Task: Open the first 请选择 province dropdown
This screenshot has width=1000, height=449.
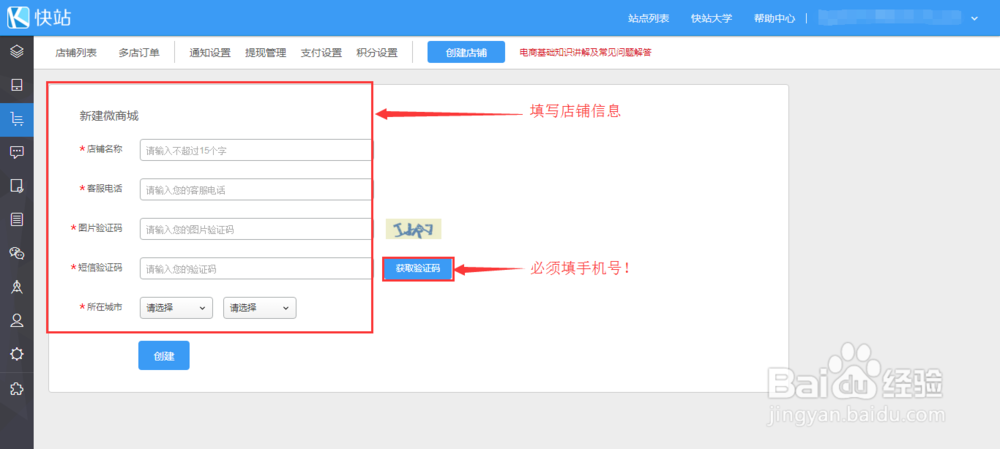Action: (x=176, y=307)
